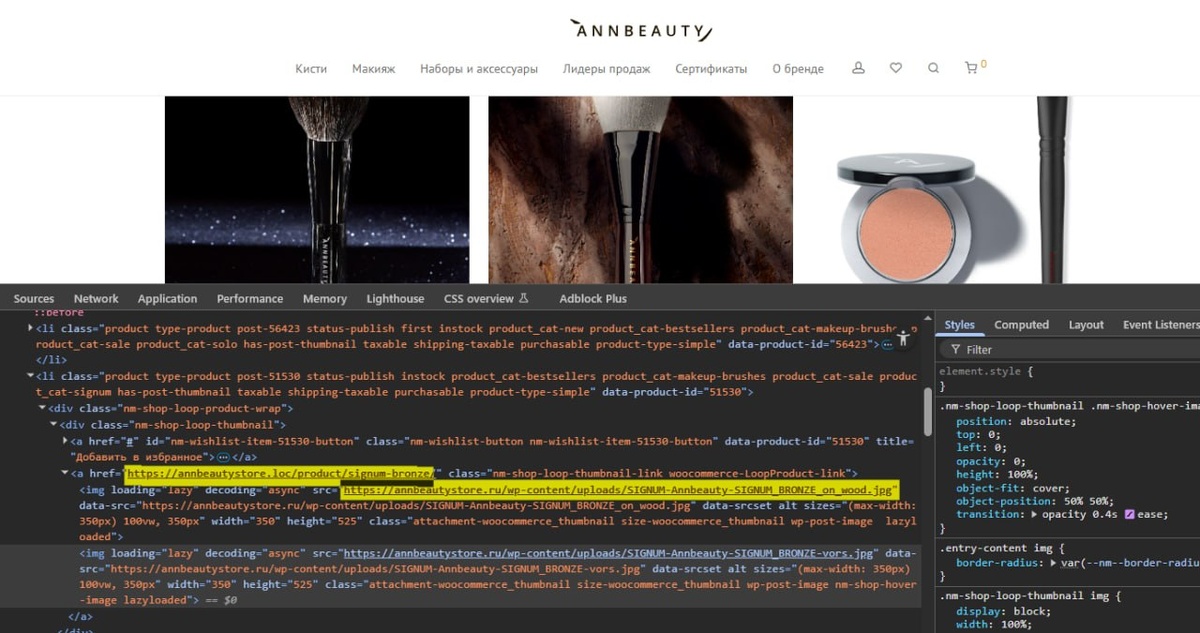This screenshot has width=1200, height=633.
Task: Switch to the Memory tab
Action: point(325,298)
